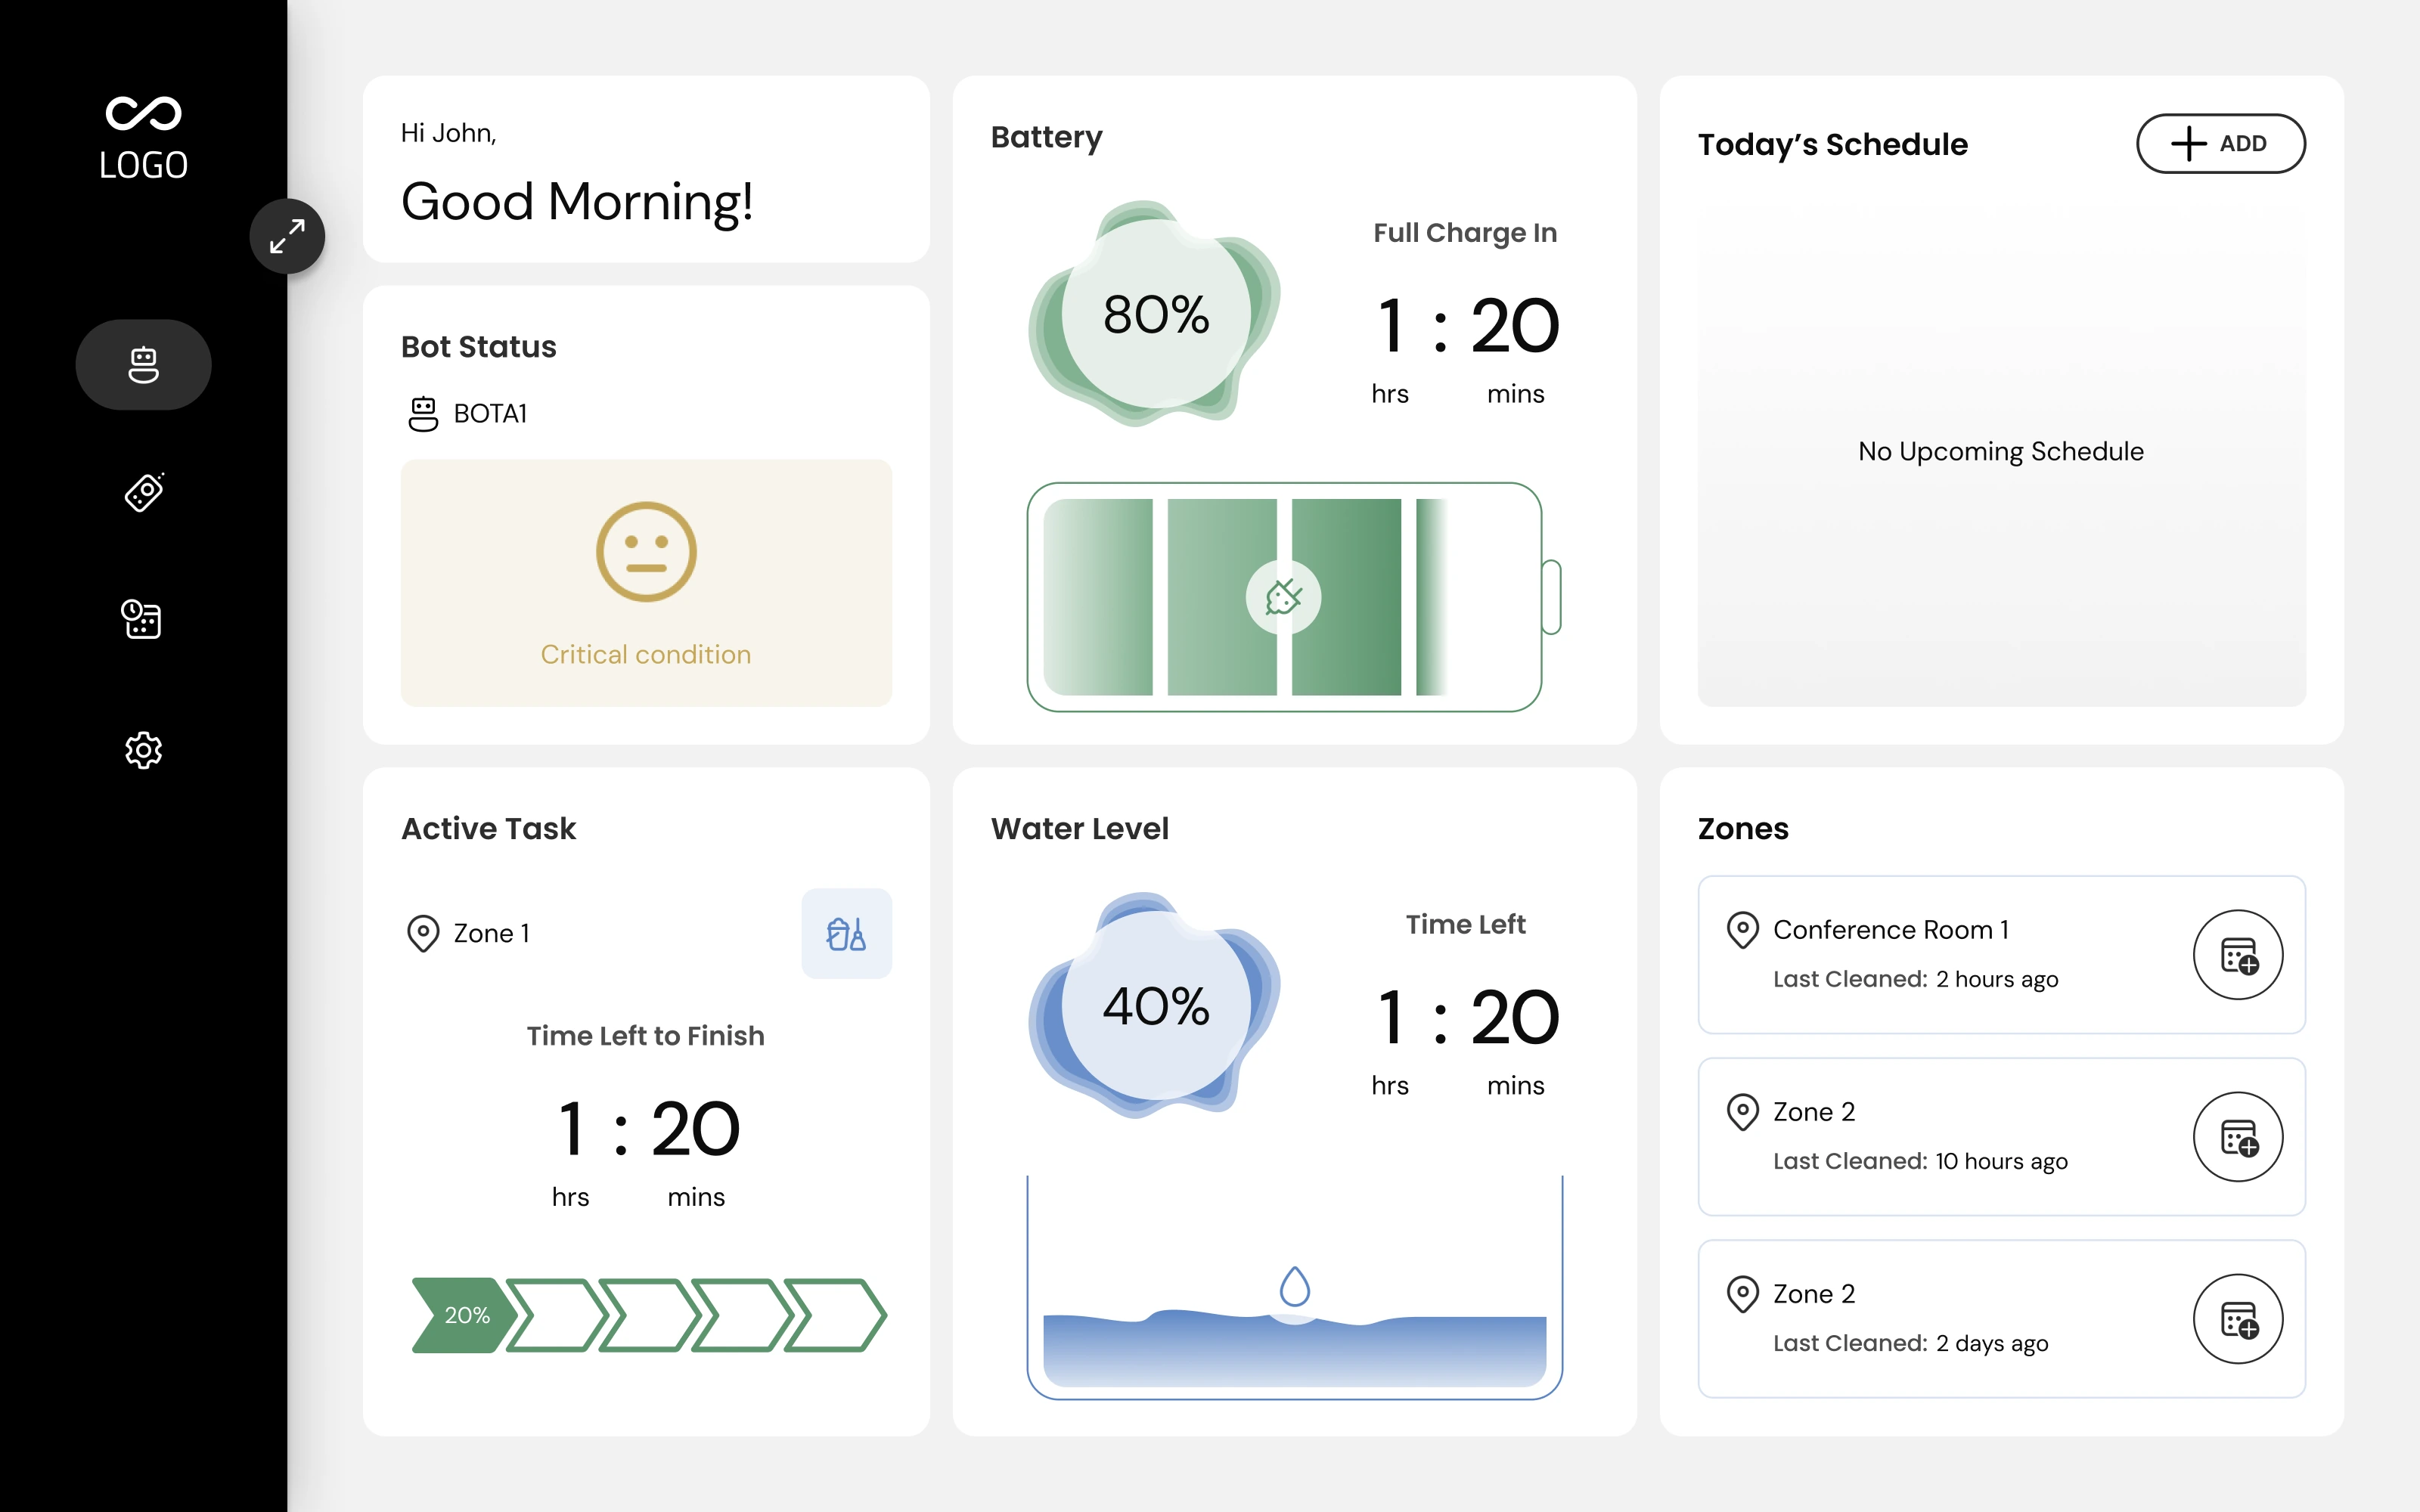Click the battery level bar graphic

pos(1294,598)
